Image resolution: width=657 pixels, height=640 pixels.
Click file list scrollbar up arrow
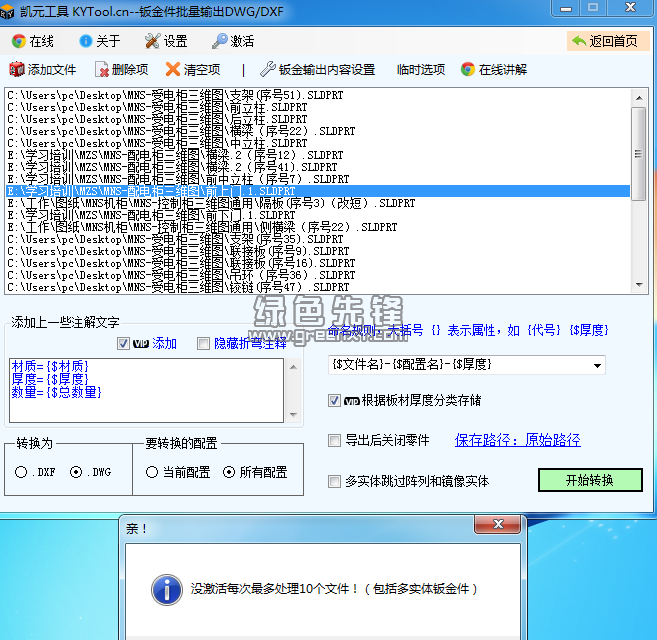point(639,98)
